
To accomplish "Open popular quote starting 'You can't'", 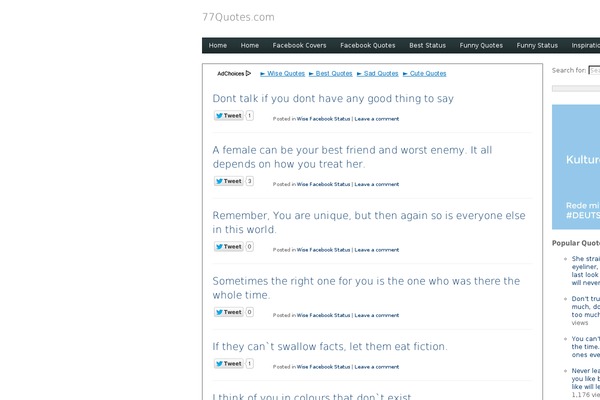I will click(585, 347).
